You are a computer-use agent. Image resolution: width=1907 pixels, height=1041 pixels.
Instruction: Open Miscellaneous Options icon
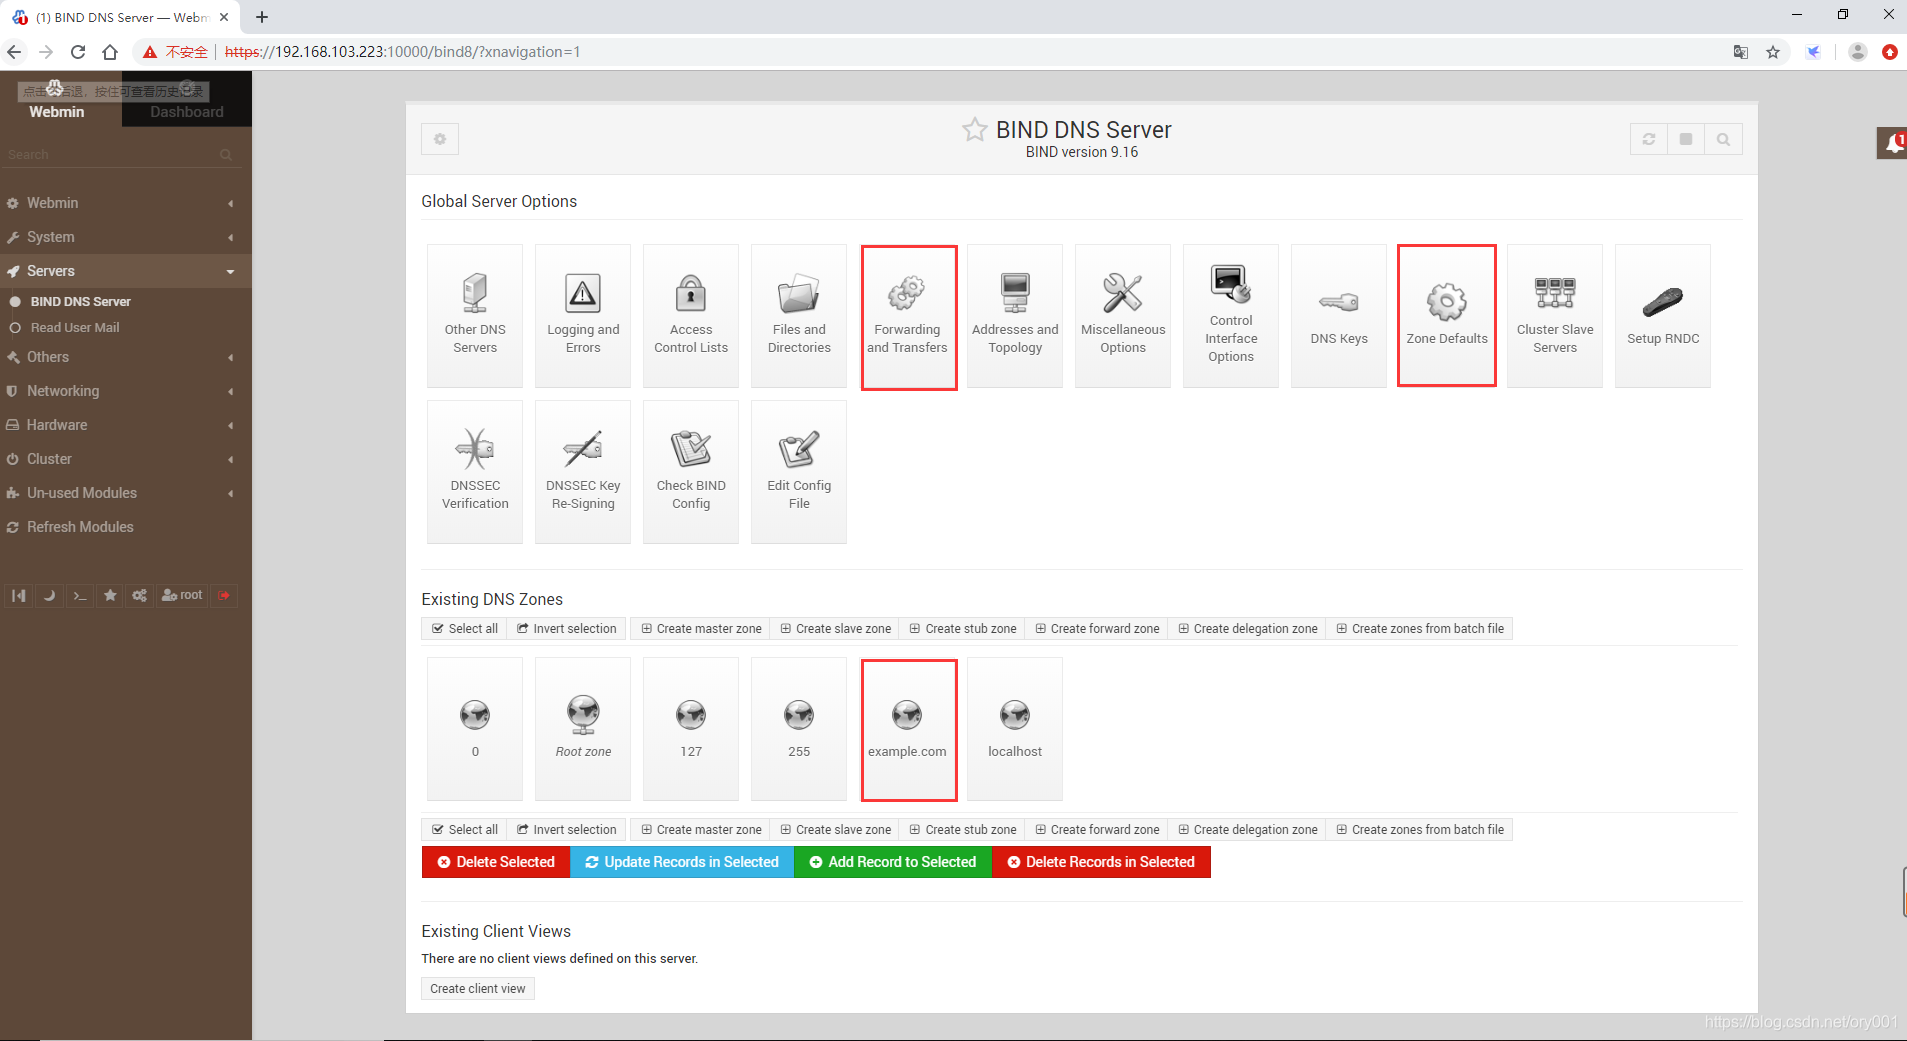(x=1123, y=315)
